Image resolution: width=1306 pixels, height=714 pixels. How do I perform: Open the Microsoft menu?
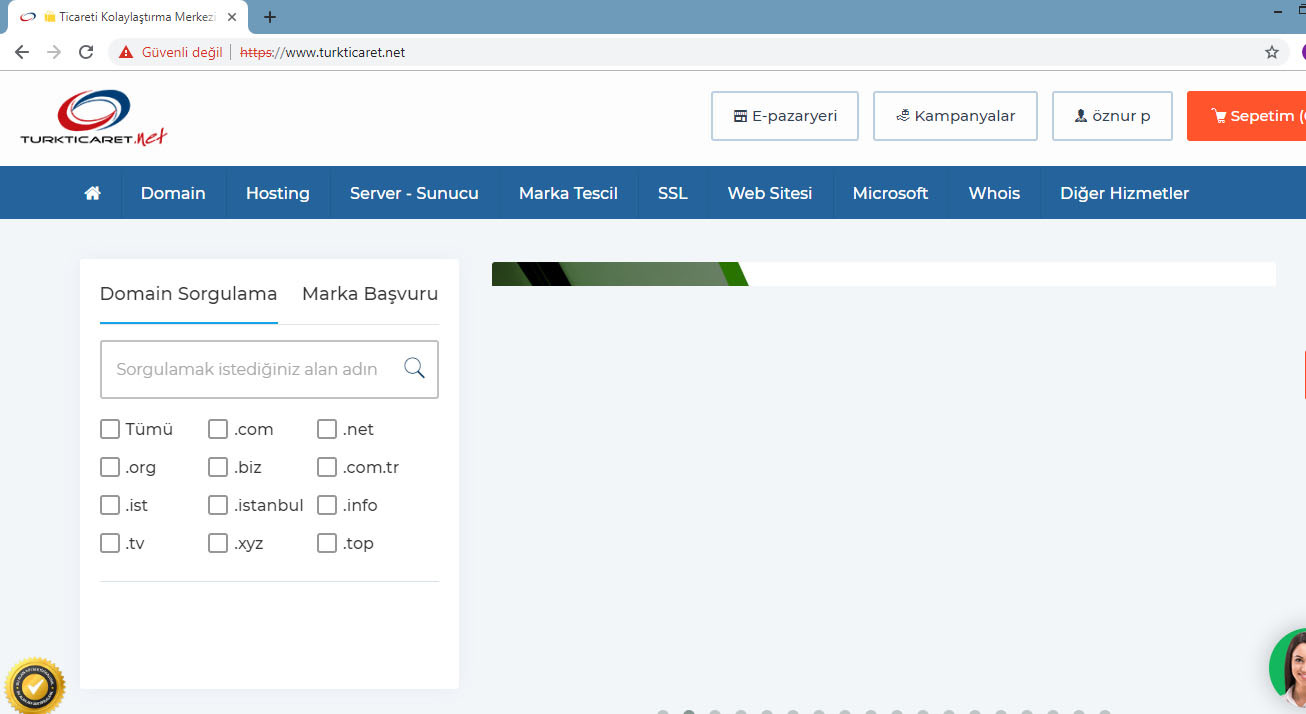point(890,193)
